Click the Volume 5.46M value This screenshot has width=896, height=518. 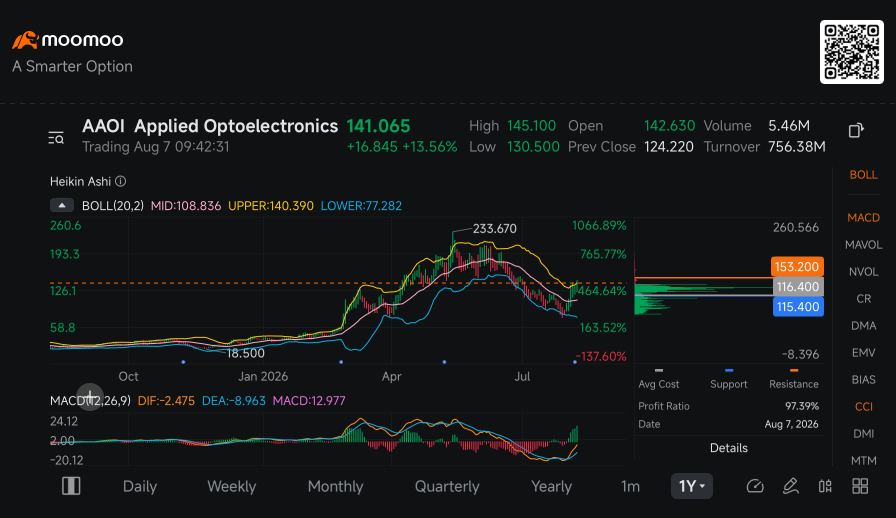pyautogui.click(x=789, y=126)
